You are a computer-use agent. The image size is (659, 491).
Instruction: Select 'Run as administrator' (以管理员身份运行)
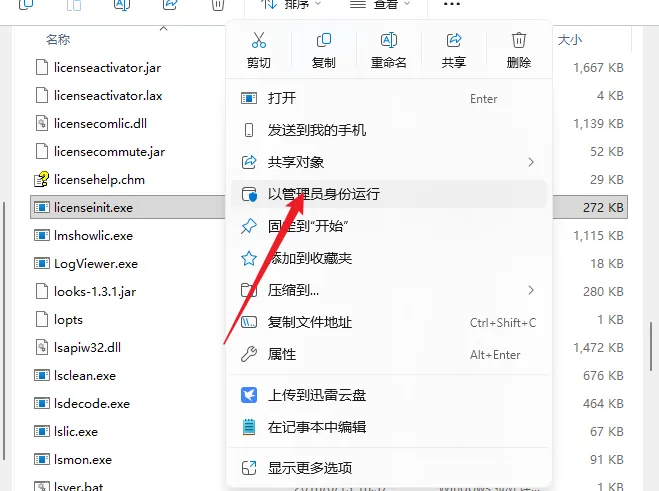tap(389, 194)
